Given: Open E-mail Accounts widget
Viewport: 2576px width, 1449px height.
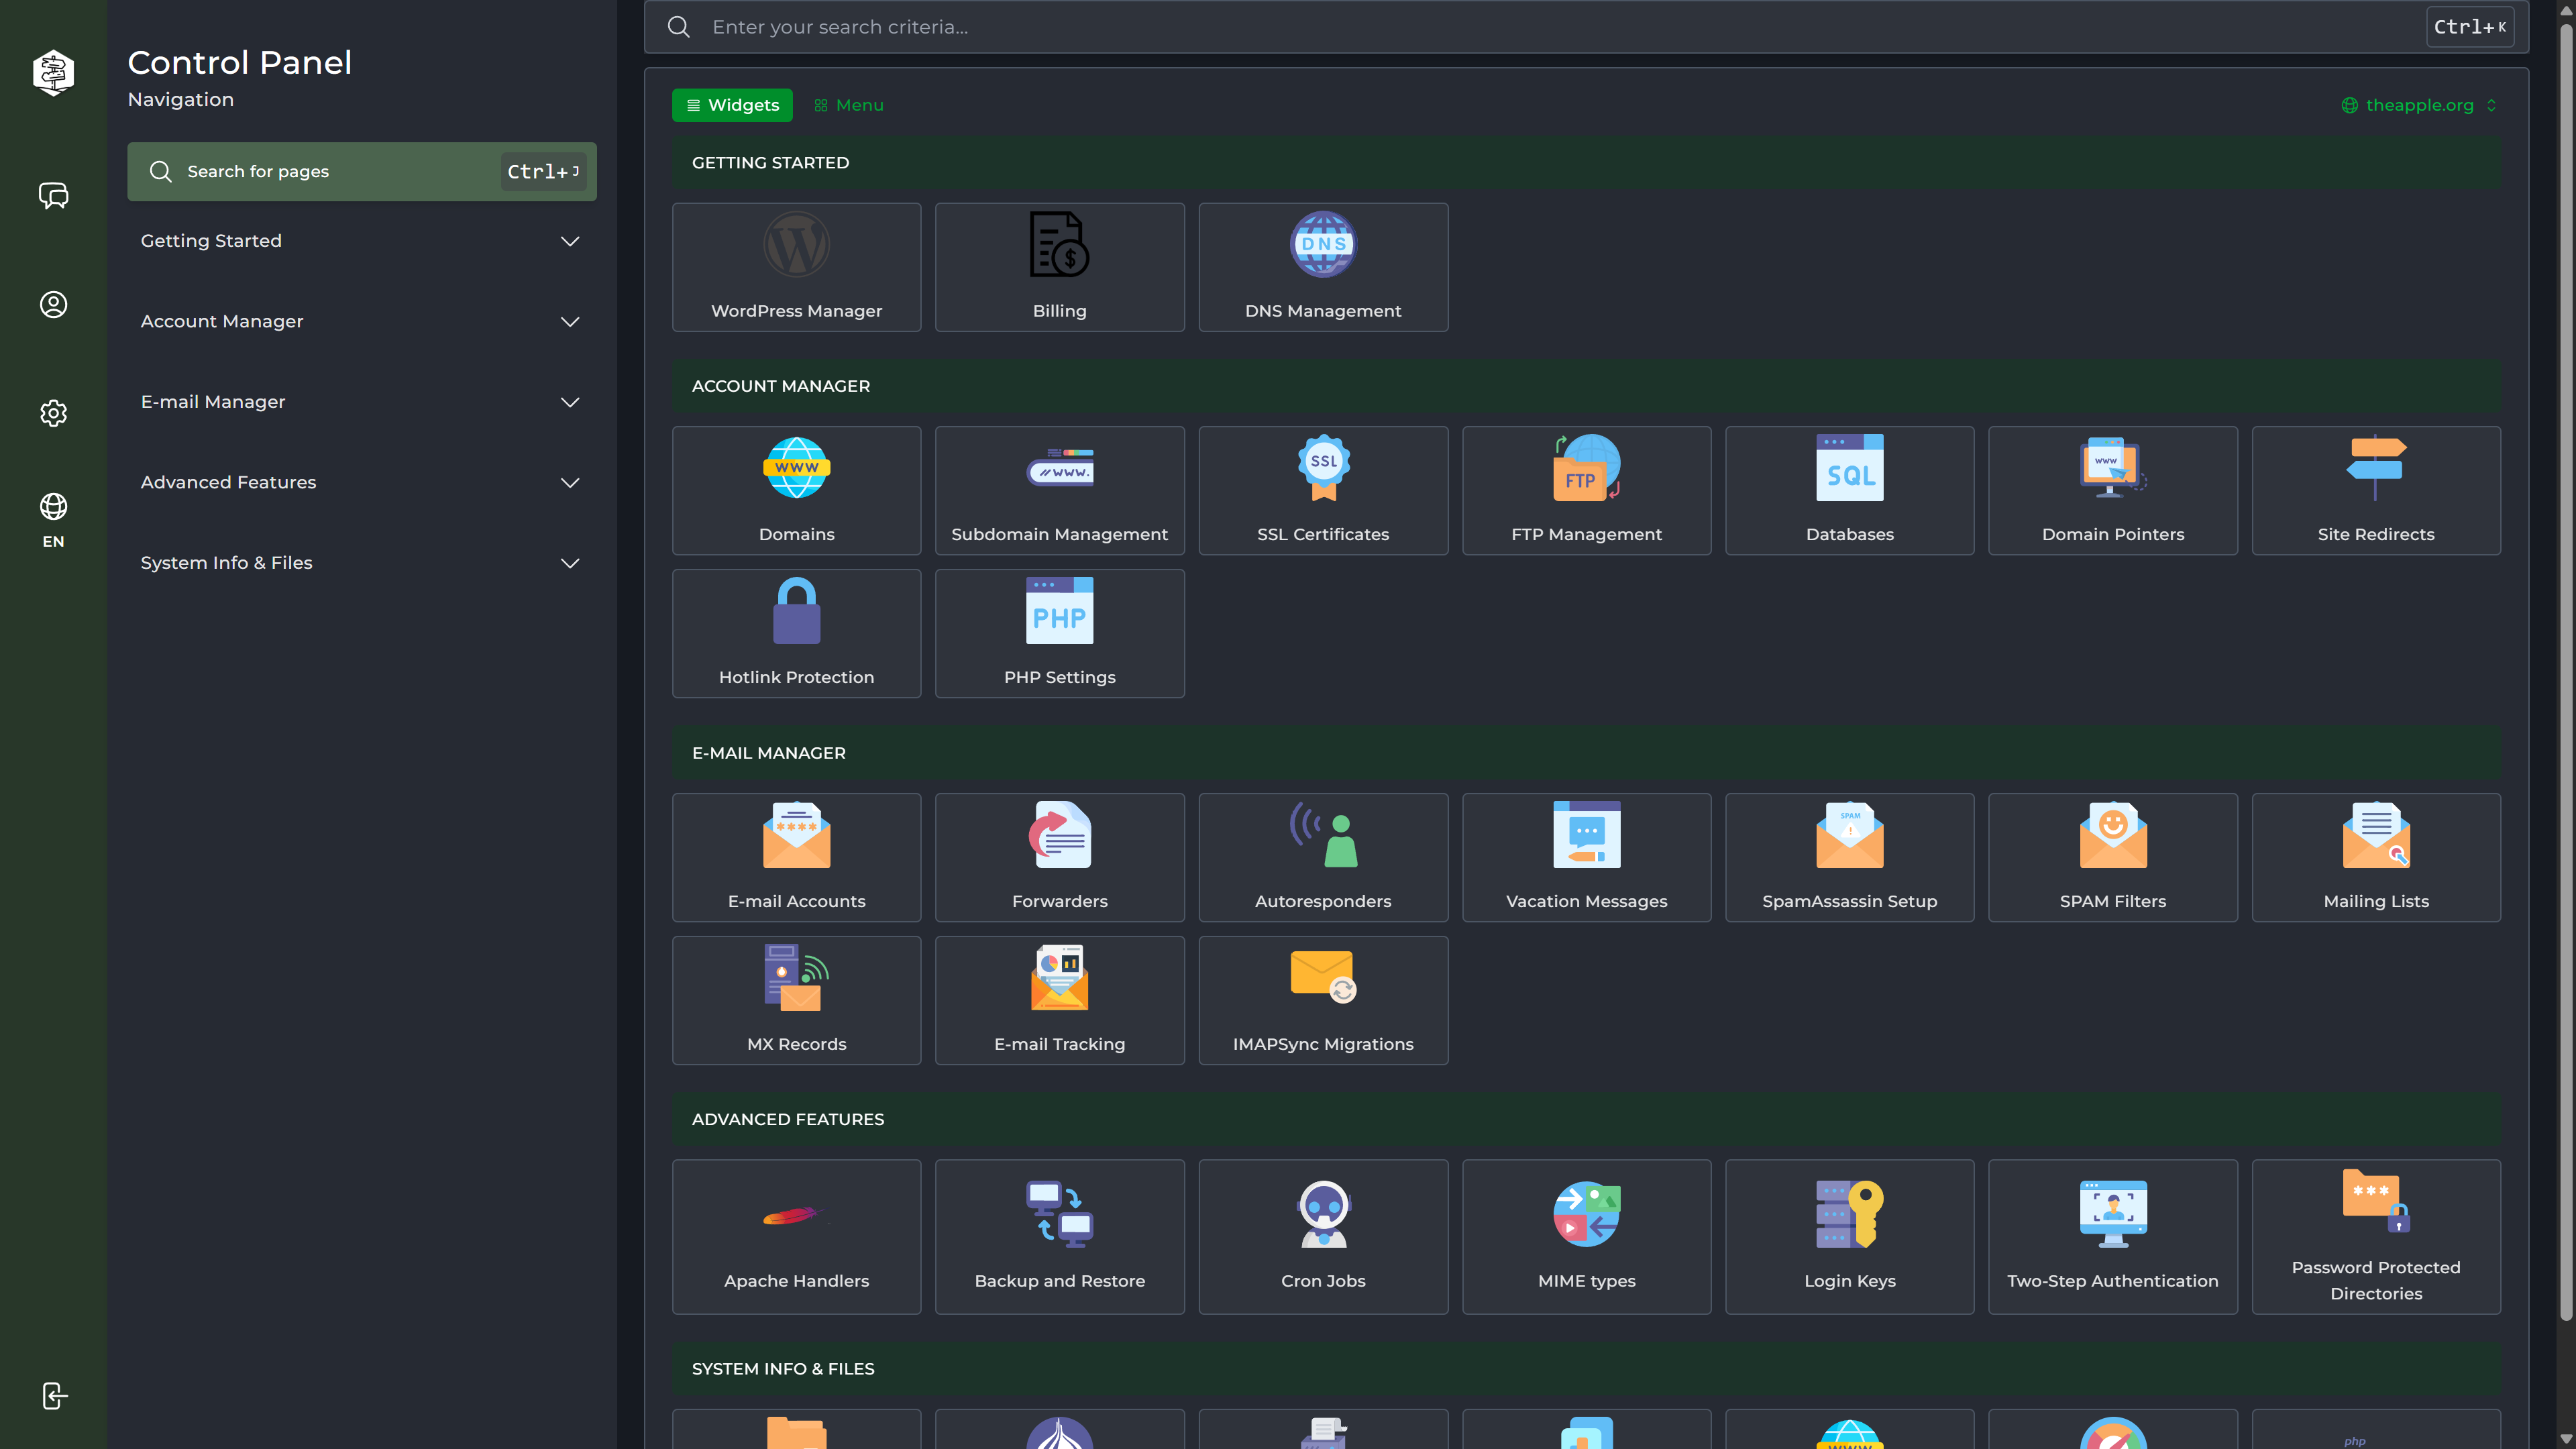Looking at the screenshot, I should click(796, 857).
